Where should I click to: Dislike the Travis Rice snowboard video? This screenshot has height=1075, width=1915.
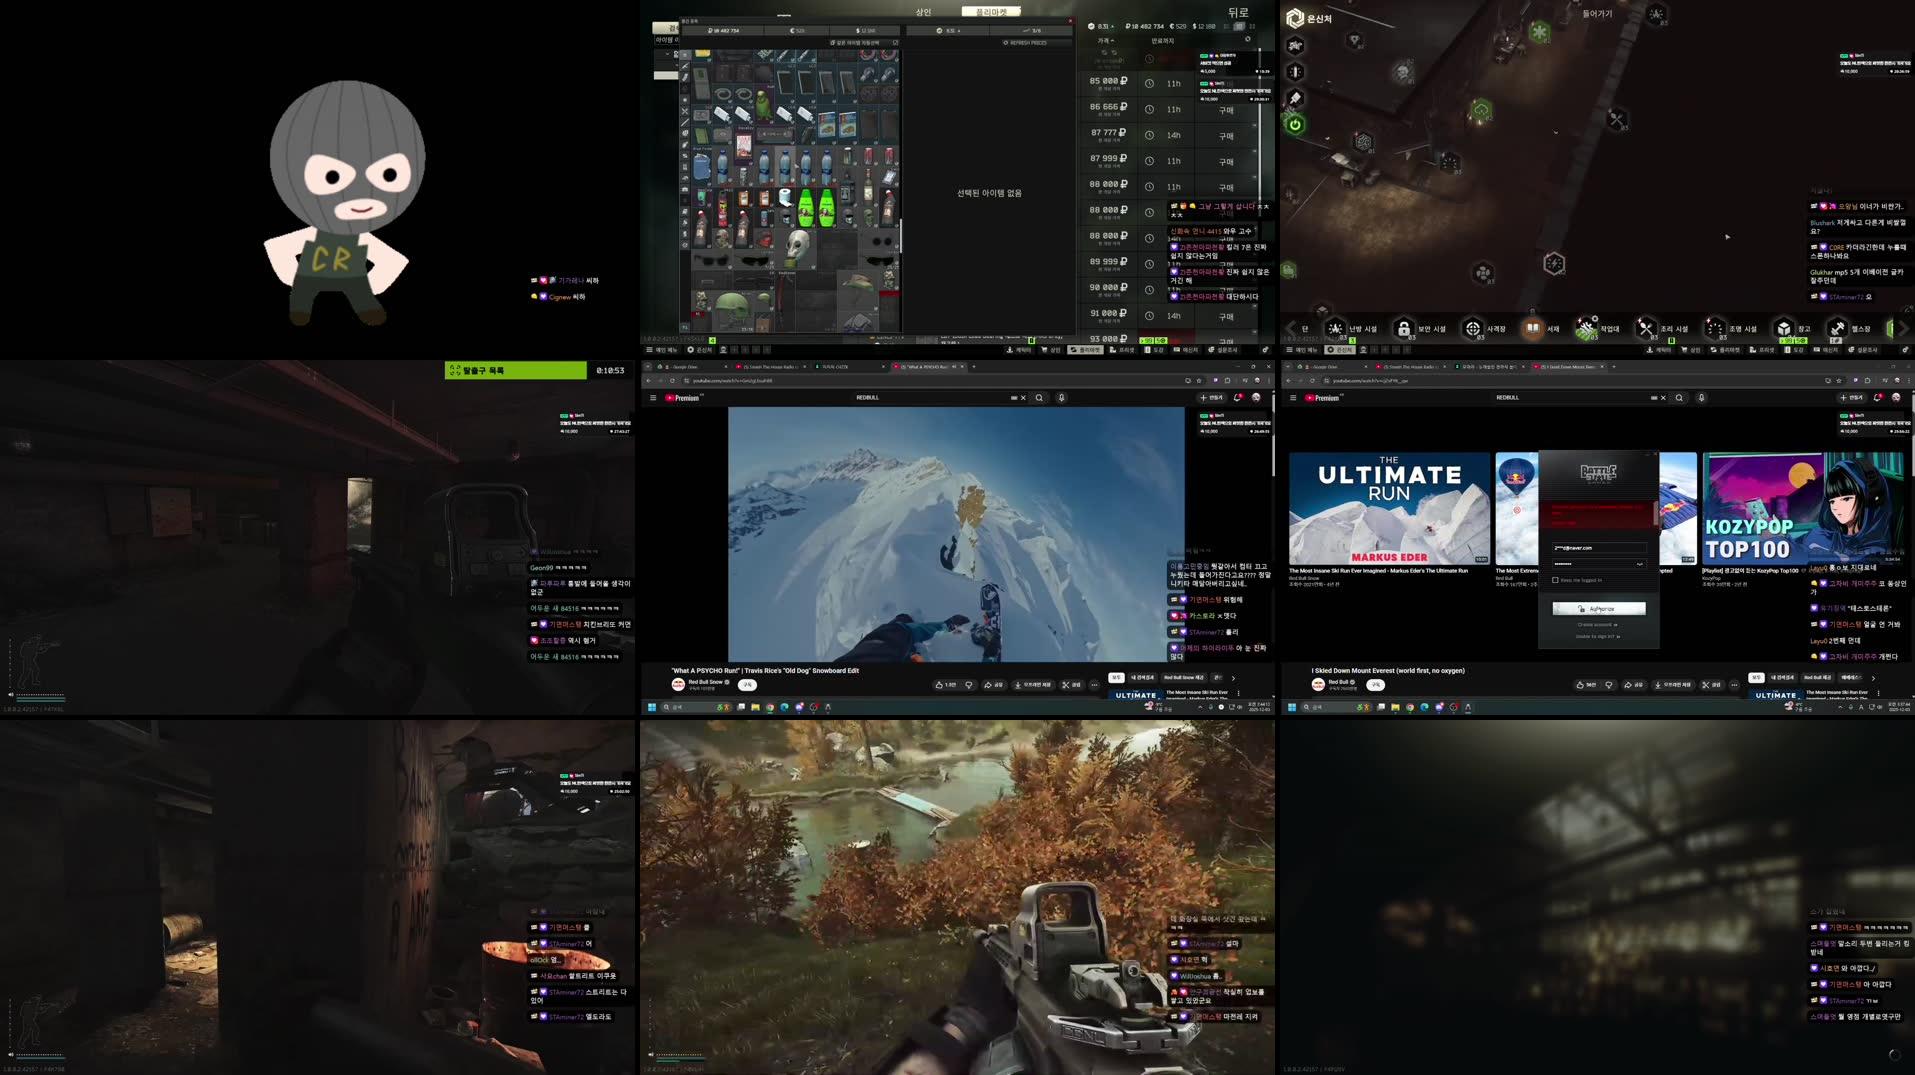point(968,685)
